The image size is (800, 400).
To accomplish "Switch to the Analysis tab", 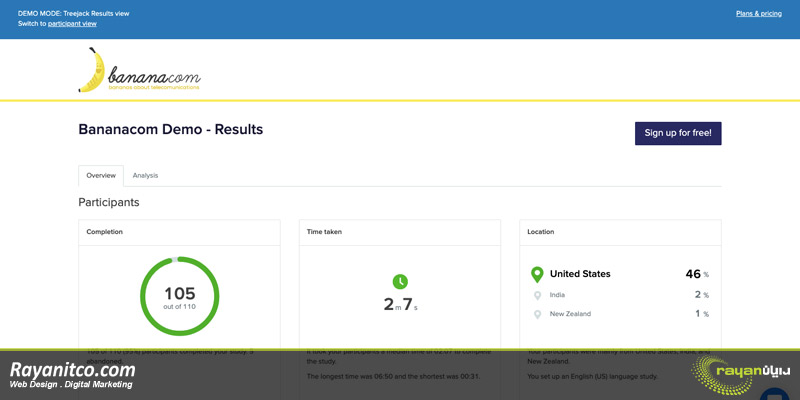I will tap(145, 176).
